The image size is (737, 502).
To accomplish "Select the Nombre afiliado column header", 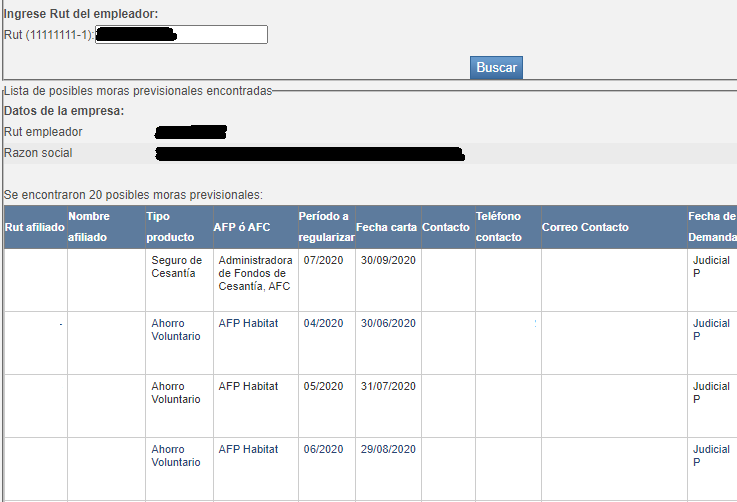I will pyautogui.click(x=94, y=227).
